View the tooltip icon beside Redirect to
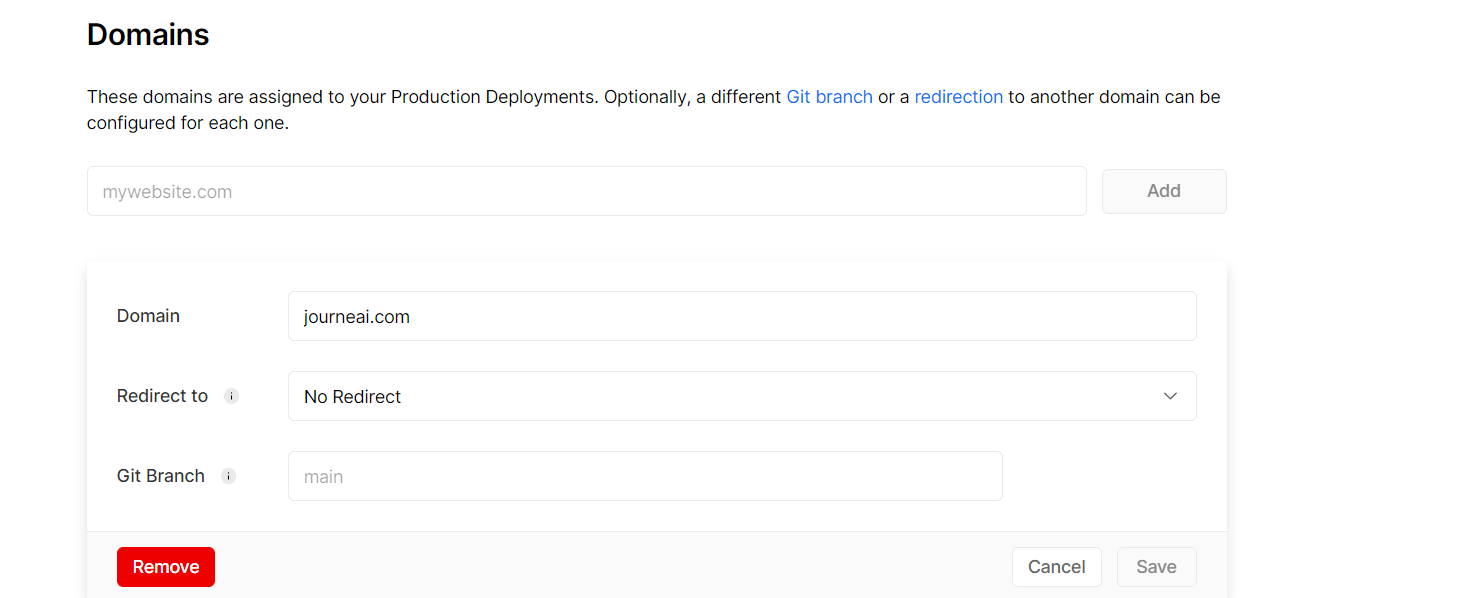The image size is (1468, 598). tap(231, 396)
